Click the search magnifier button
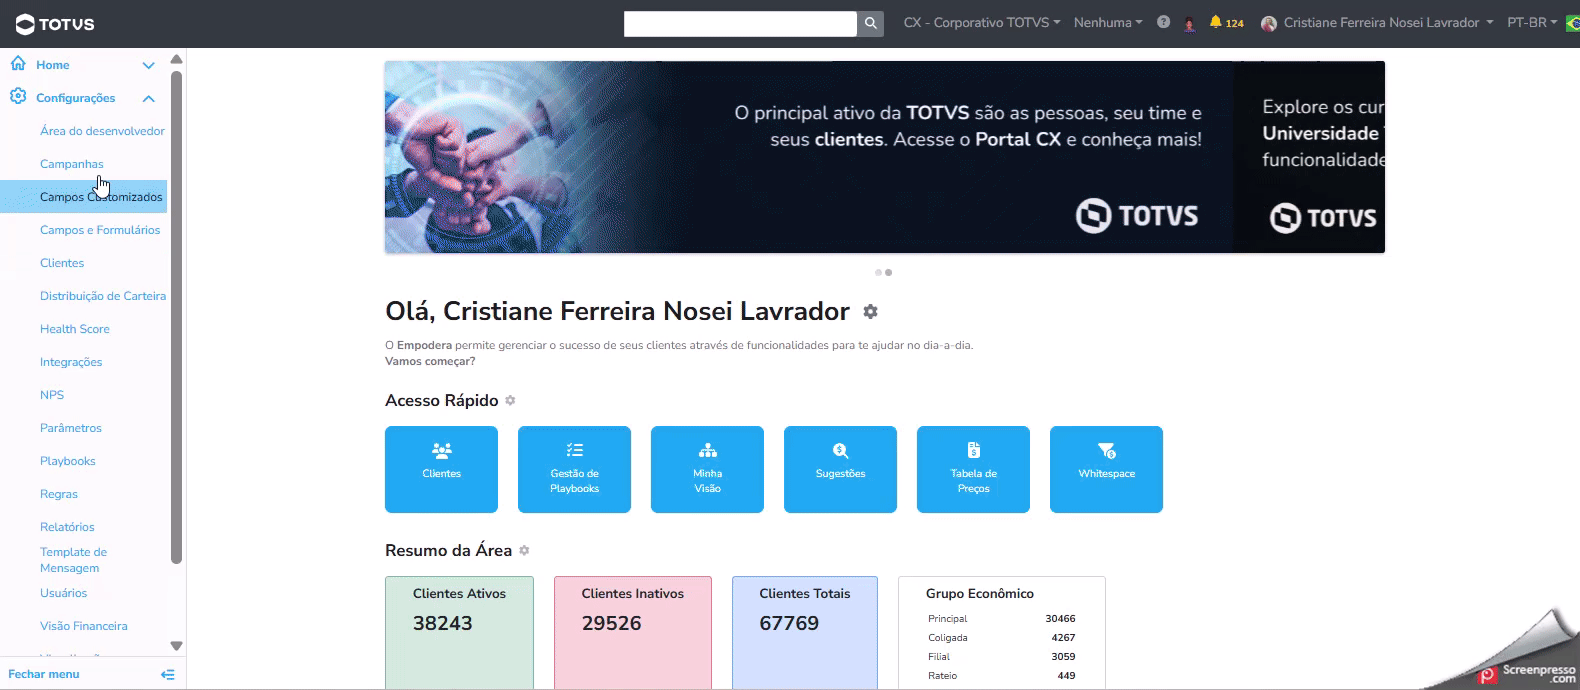The width and height of the screenshot is (1580, 690). tap(871, 23)
